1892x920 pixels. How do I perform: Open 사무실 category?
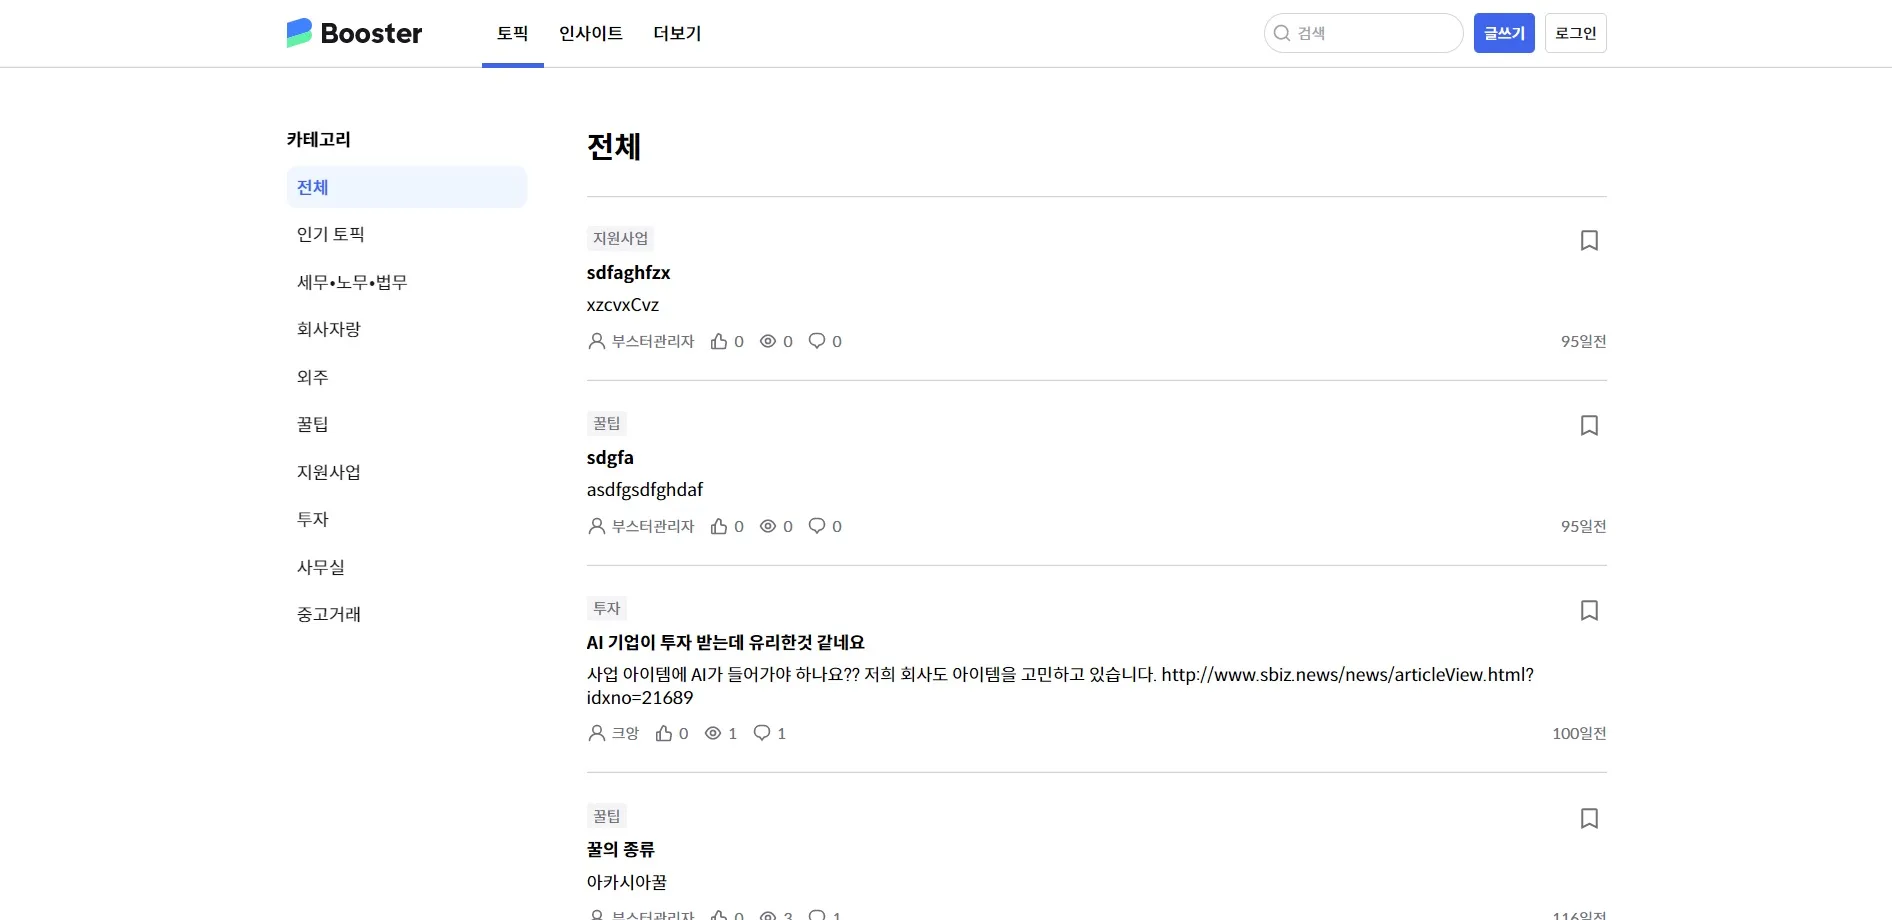(x=407, y=567)
